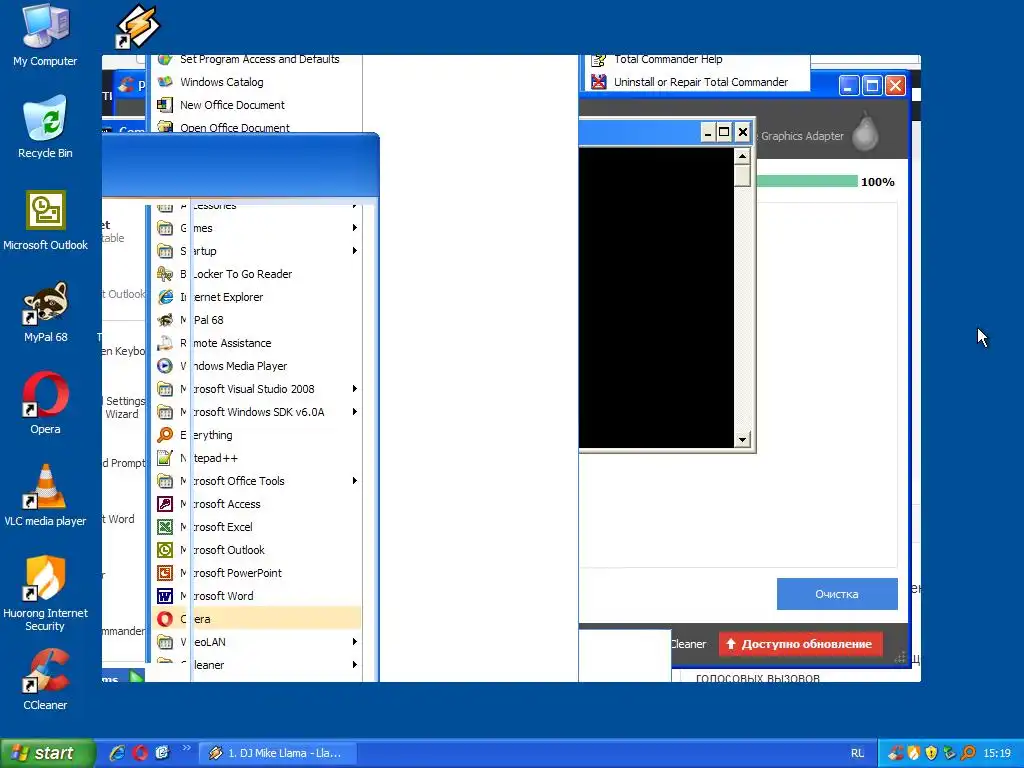Minimize the small black console window

coord(708,133)
